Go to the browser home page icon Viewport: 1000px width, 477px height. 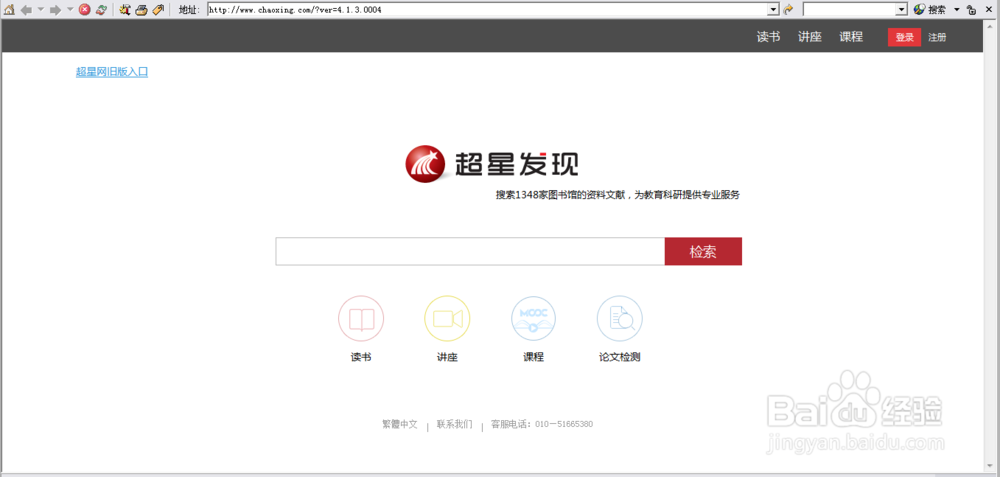[x=10, y=10]
